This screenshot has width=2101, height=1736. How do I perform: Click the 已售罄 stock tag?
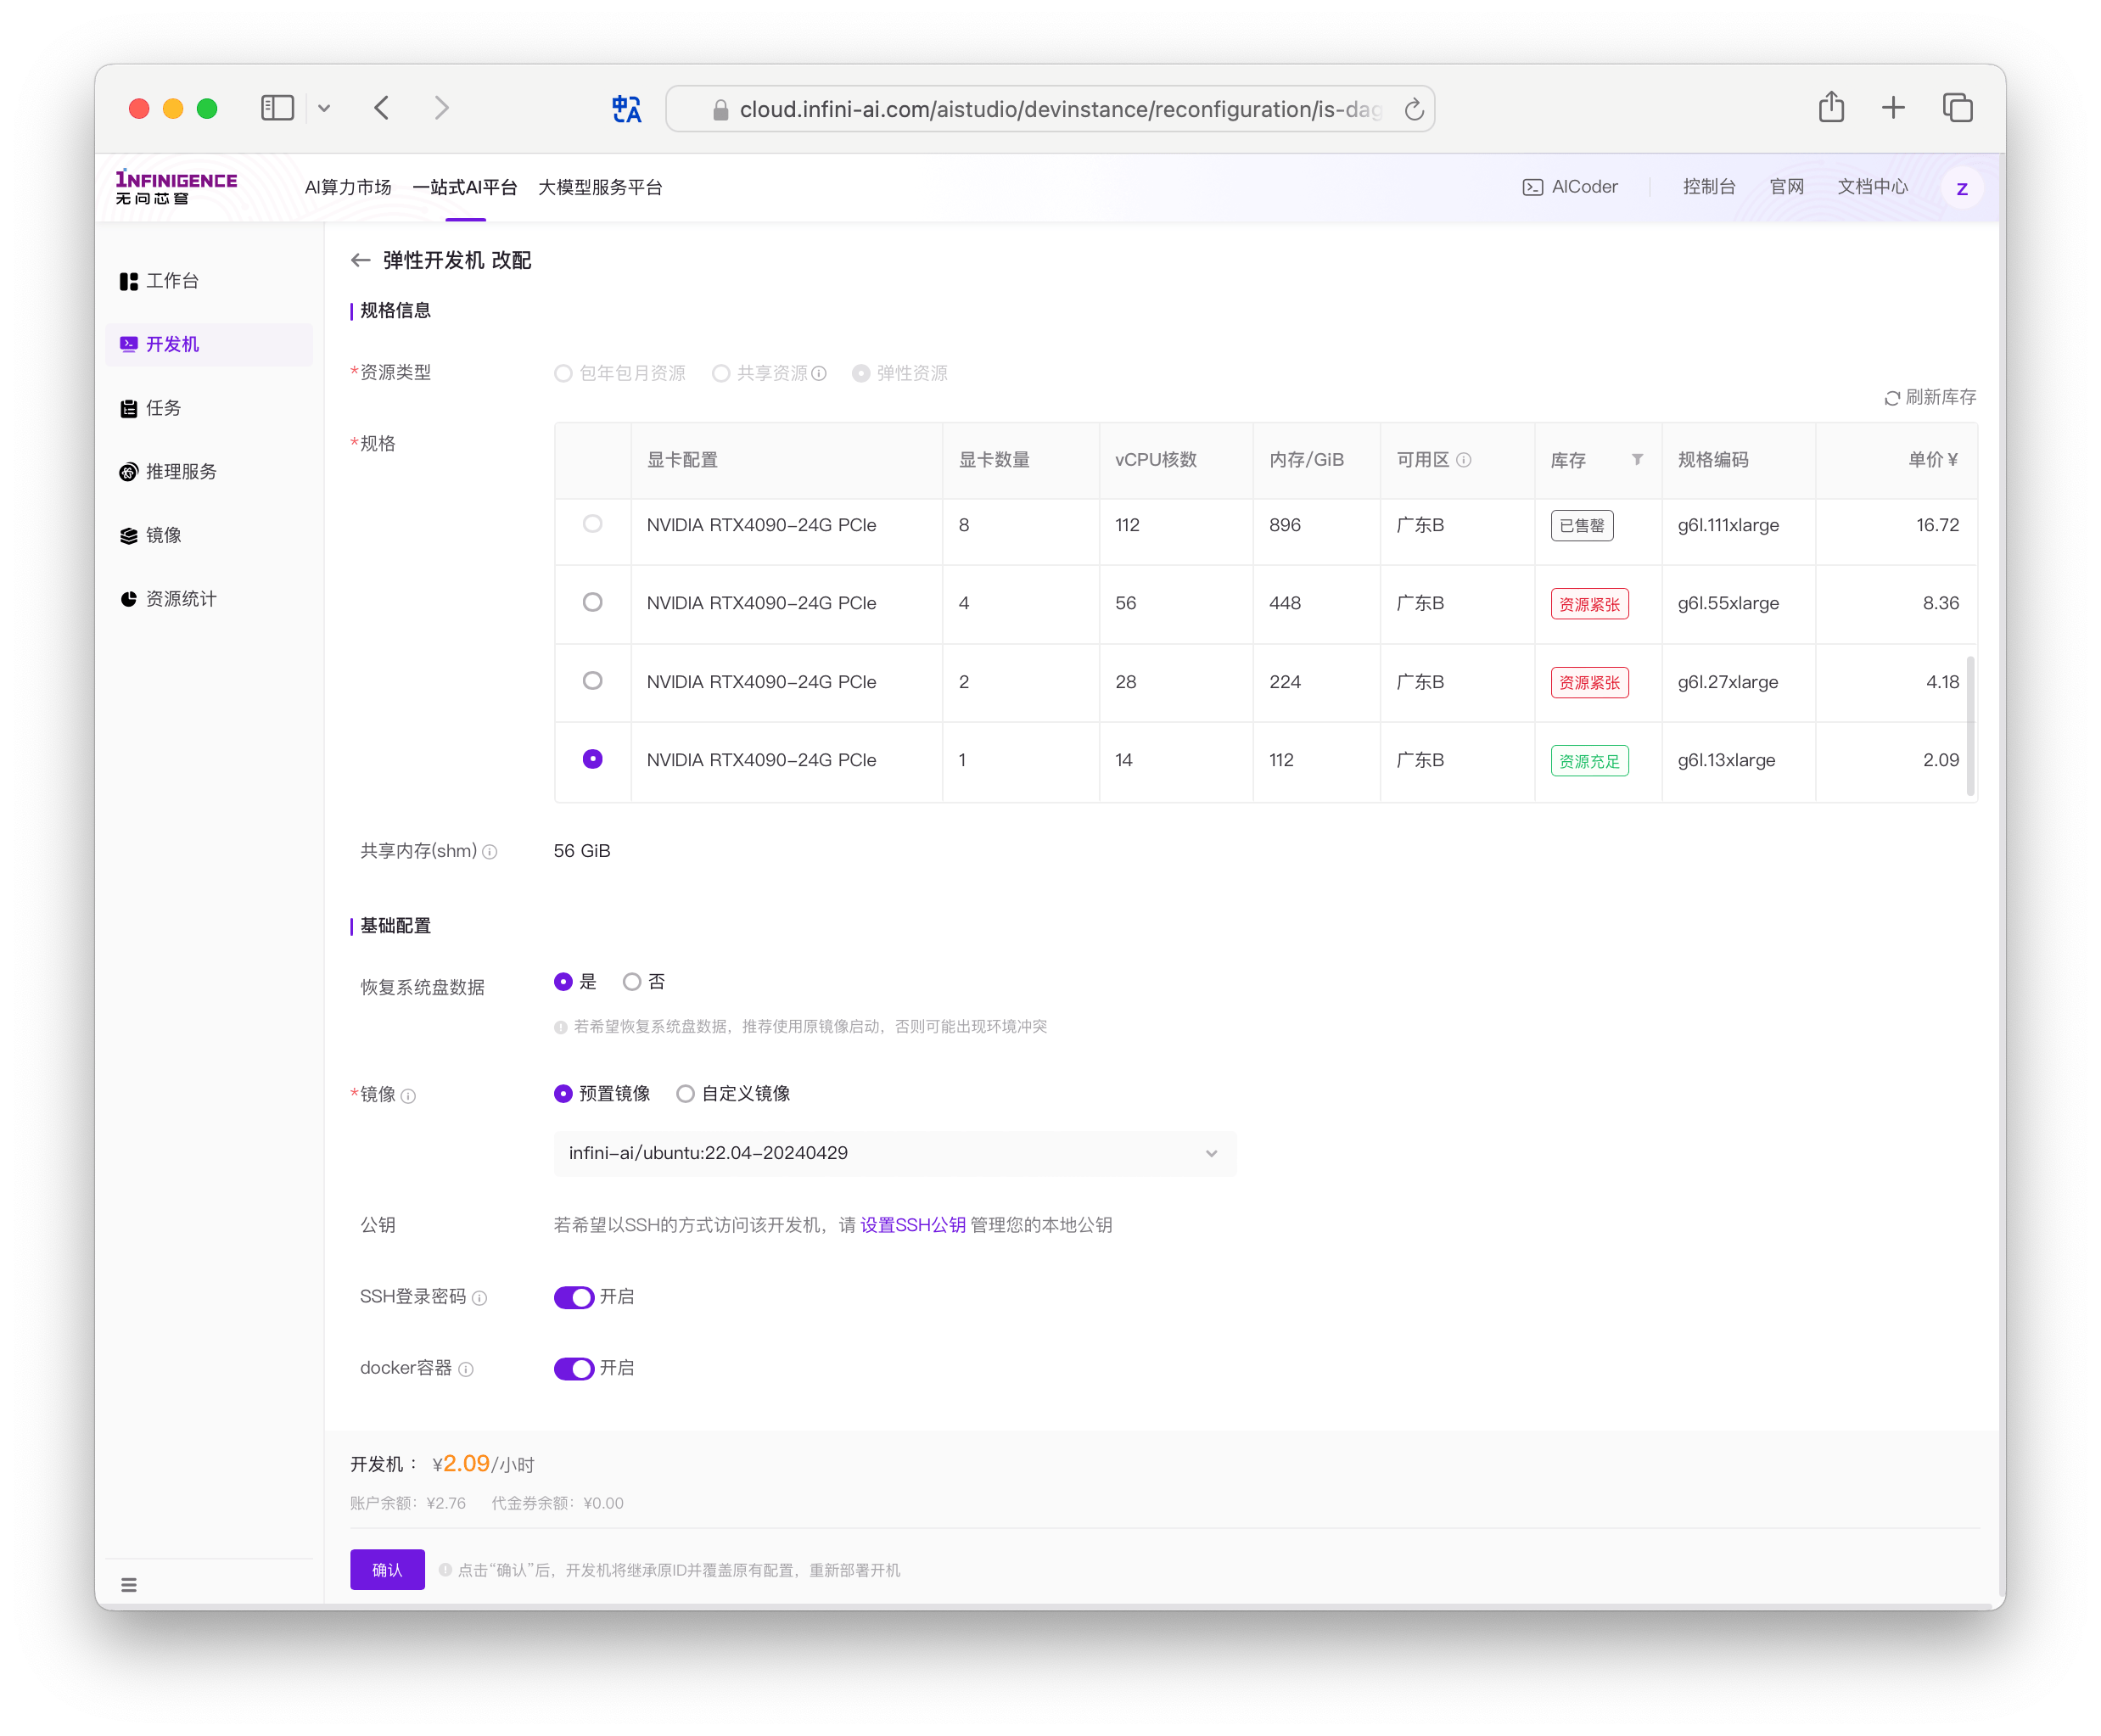click(1581, 526)
